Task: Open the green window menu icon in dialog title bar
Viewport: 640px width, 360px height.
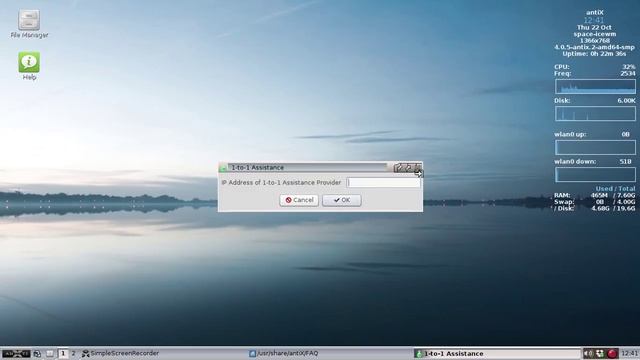Action: pos(223,168)
